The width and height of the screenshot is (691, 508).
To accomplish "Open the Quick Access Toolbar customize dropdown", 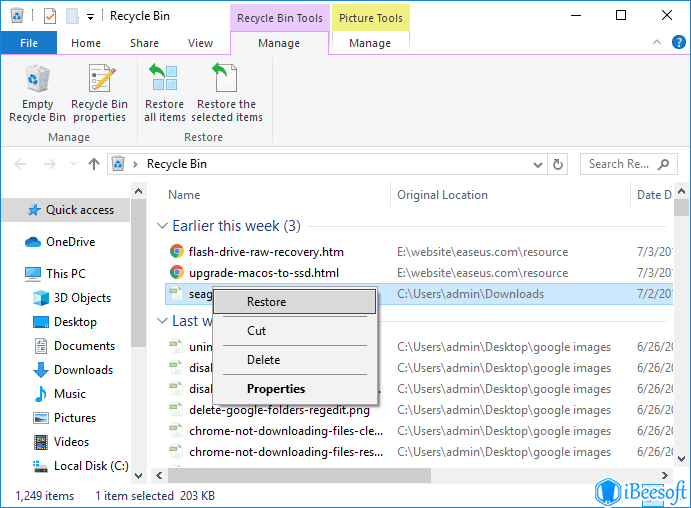I will [90, 16].
